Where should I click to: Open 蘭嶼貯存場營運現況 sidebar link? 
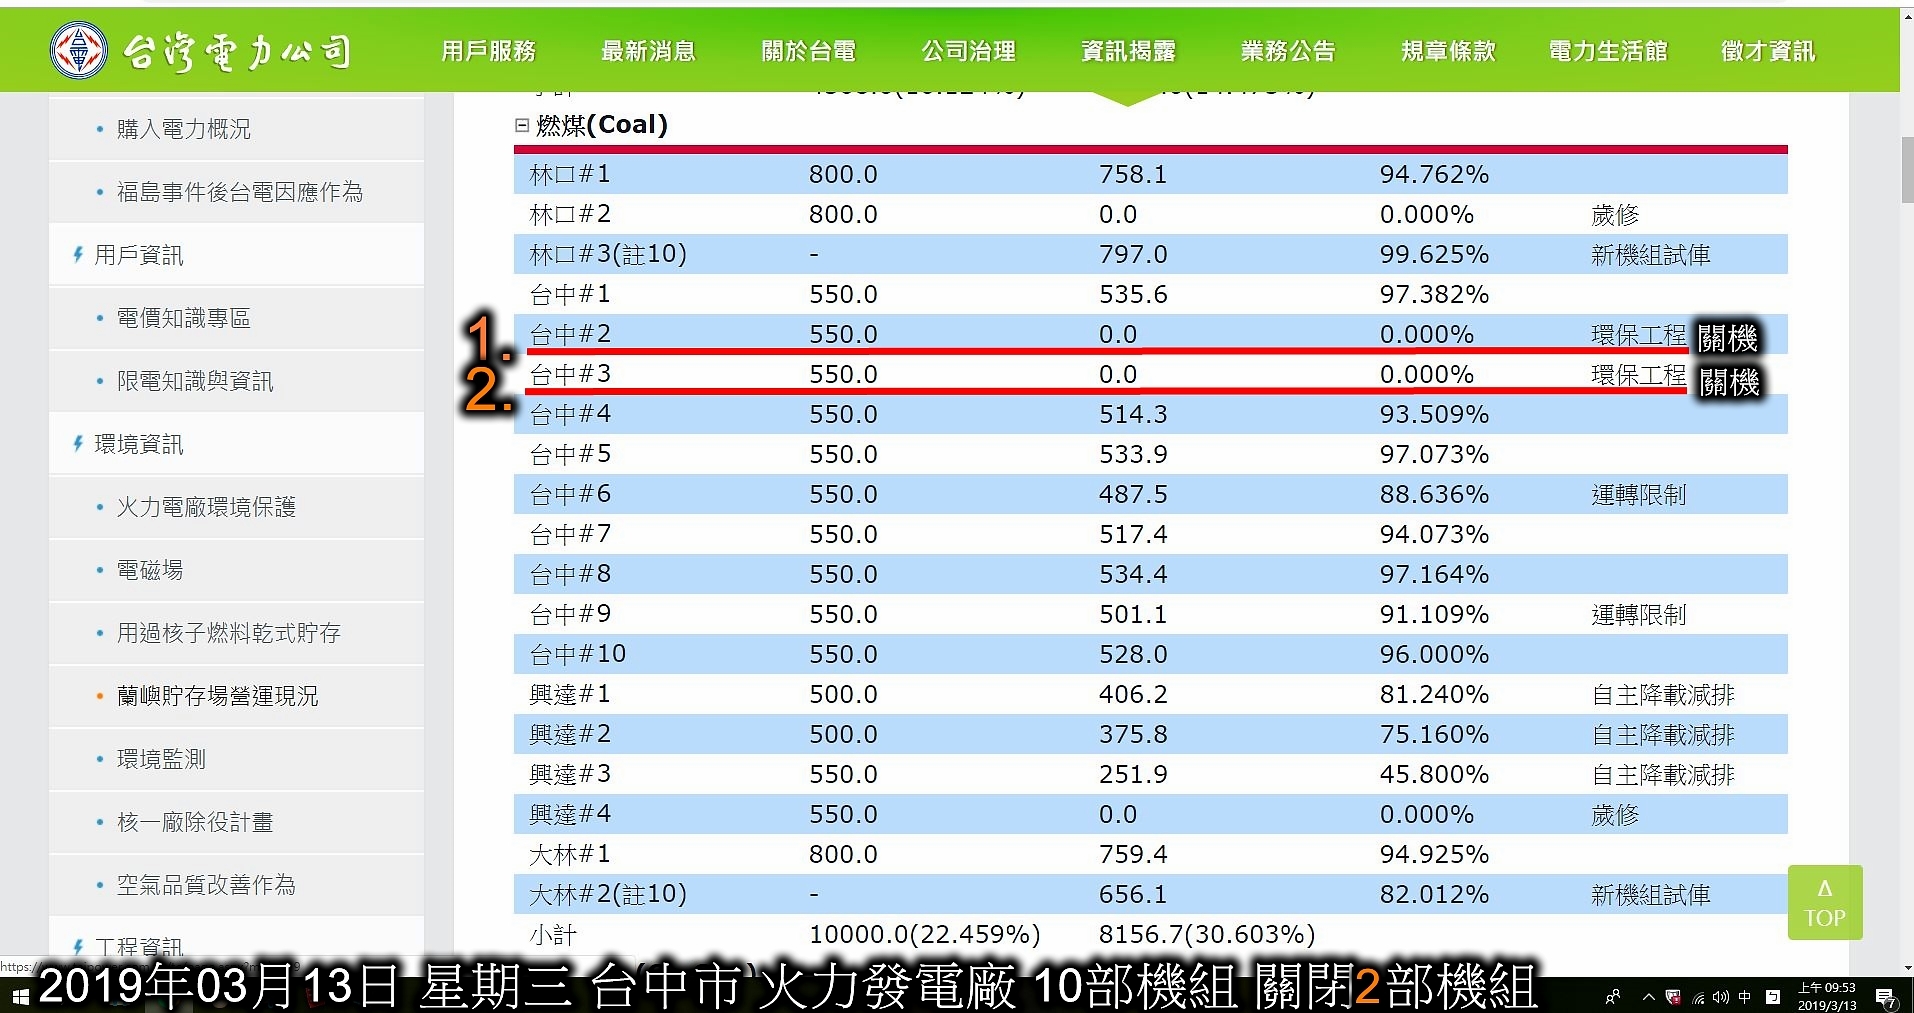[218, 696]
